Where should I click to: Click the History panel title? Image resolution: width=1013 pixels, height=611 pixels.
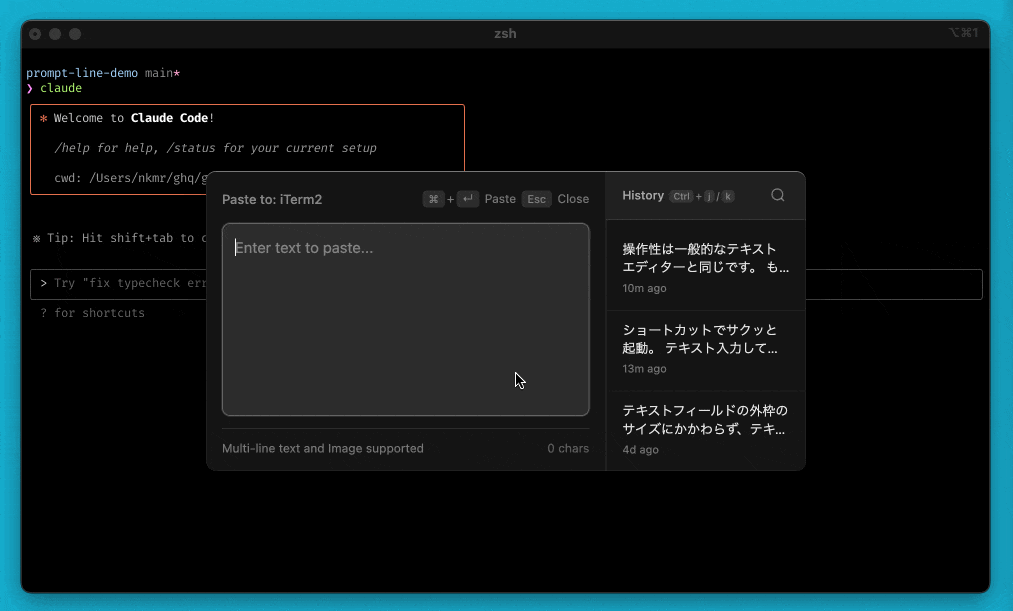[x=643, y=196]
